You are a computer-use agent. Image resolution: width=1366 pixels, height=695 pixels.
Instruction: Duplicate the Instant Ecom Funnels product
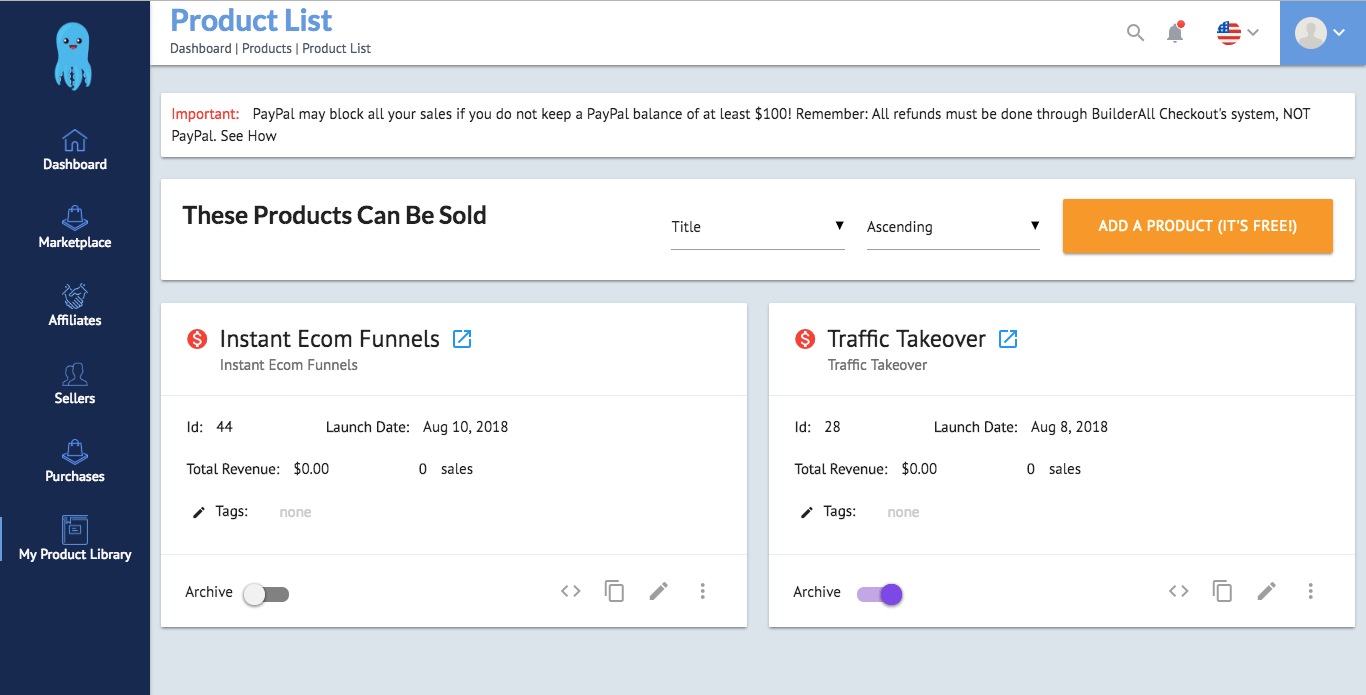[x=614, y=591]
